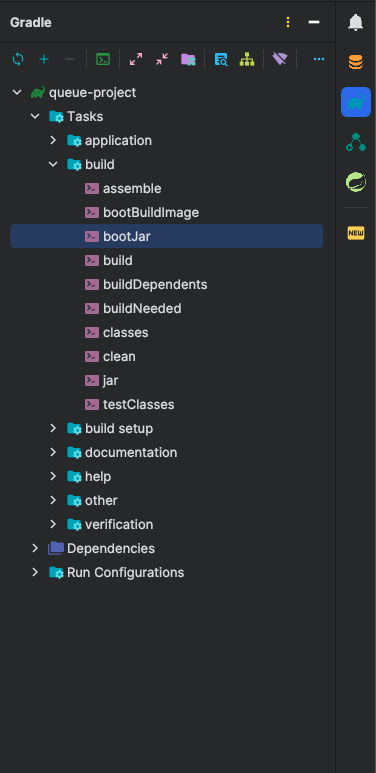
Task: Click the plus icon to link Gradle project
Action: pos(44,60)
